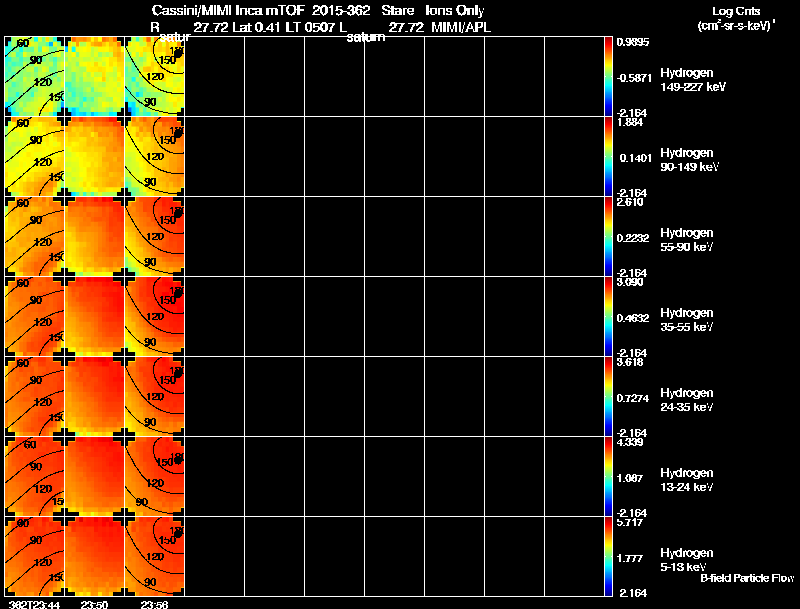Select the 149-227 keV image at 23:56
This screenshot has height=609, width=800.
155,77
